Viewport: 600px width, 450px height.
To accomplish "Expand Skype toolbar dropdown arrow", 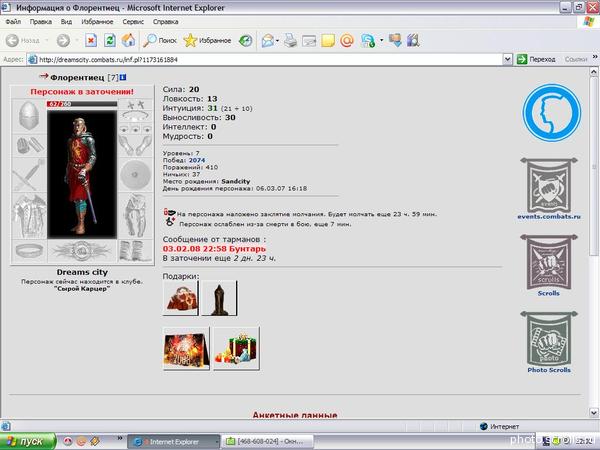I will pyautogui.click(x=382, y=41).
